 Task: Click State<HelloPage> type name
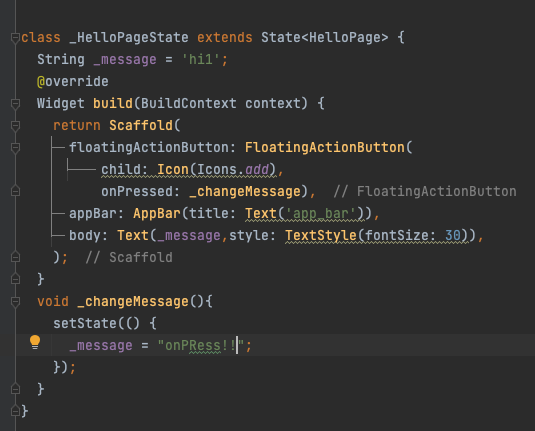(324, 38)
